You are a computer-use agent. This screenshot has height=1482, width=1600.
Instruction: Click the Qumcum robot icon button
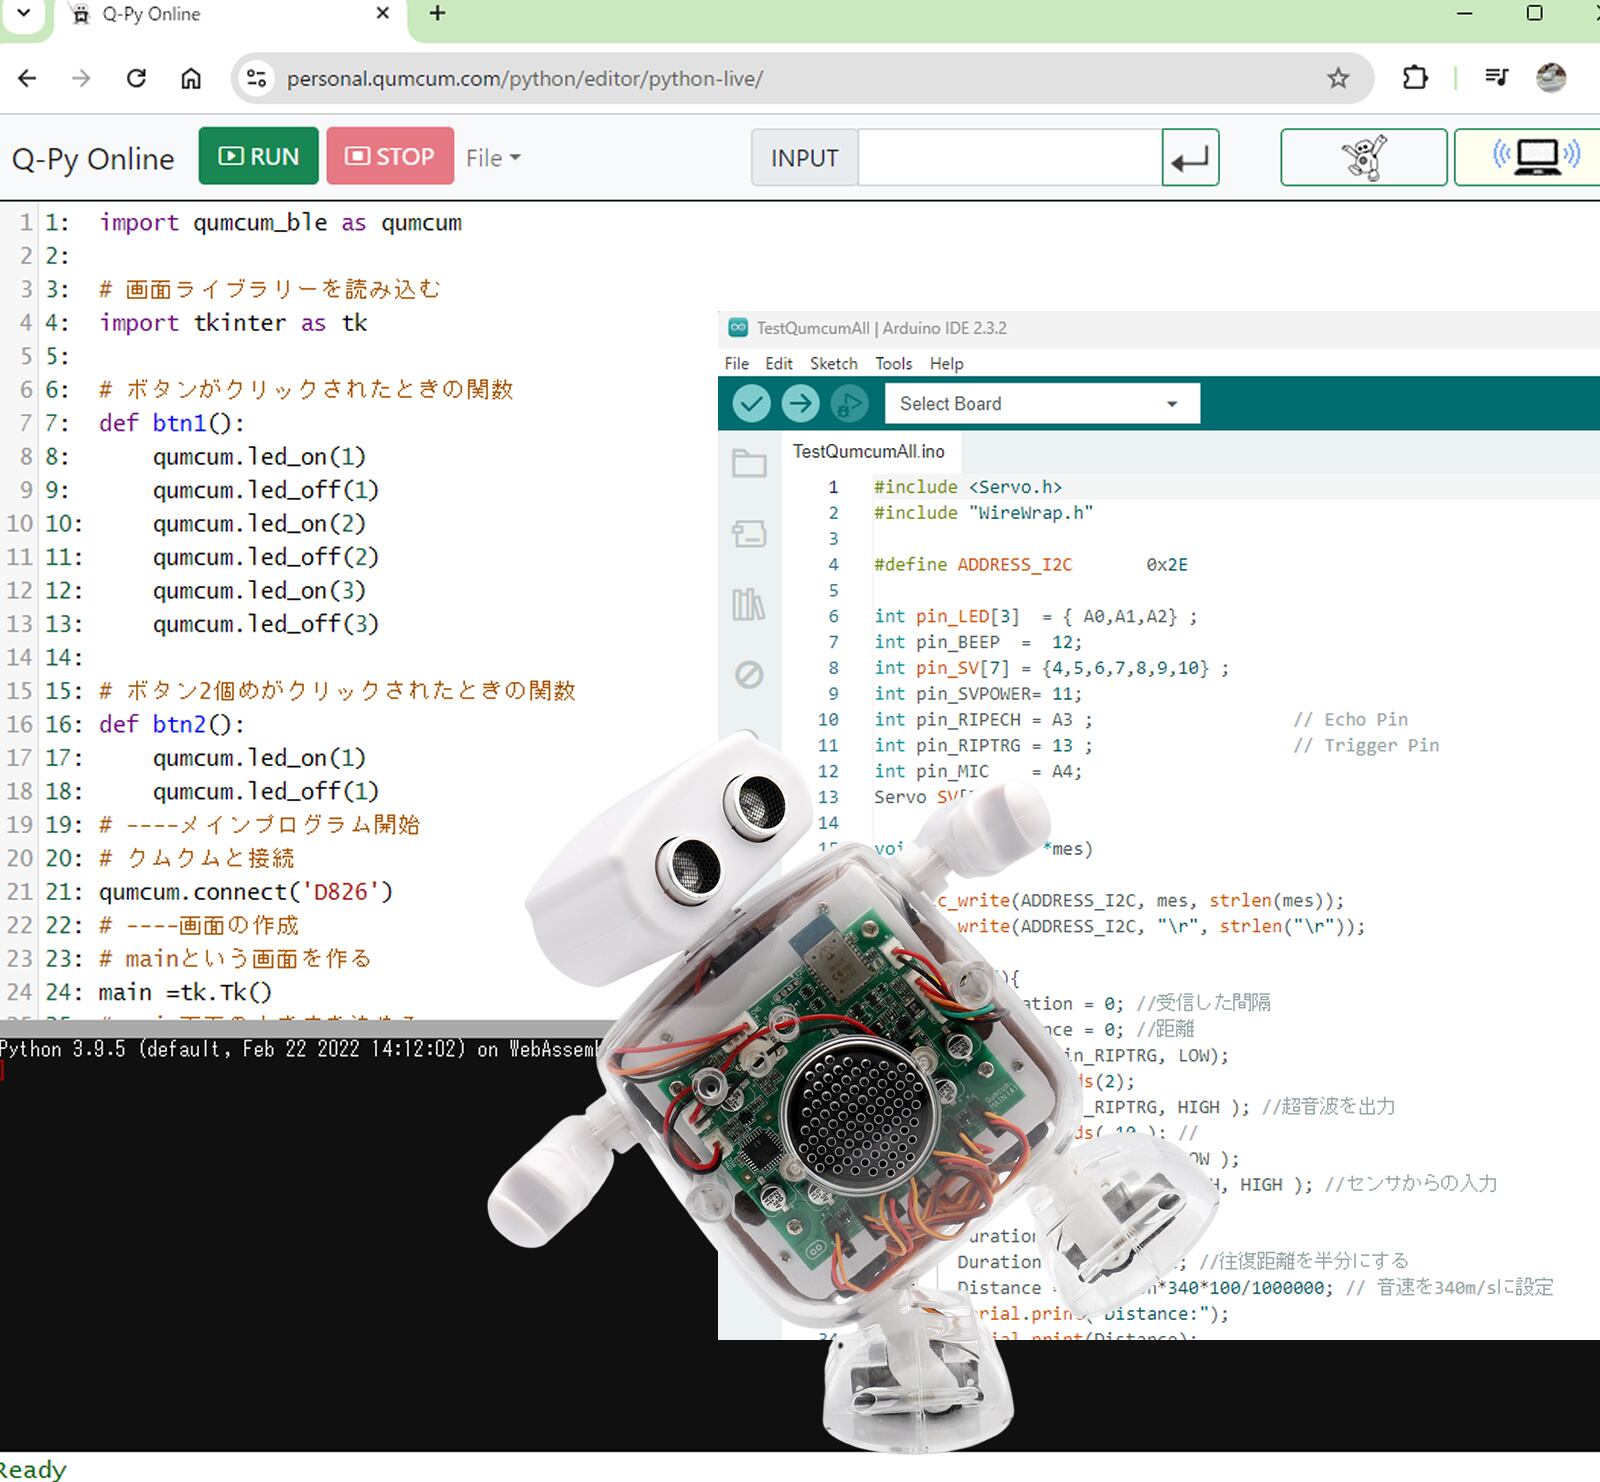tap(1364, 157)
